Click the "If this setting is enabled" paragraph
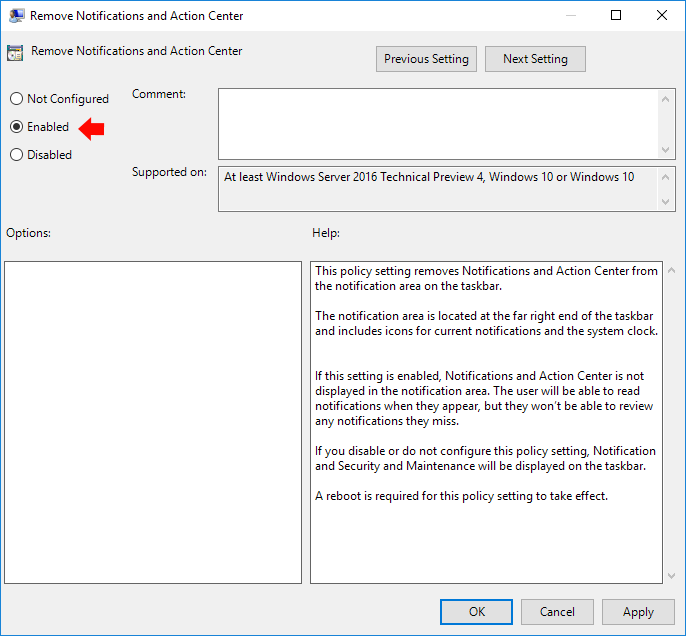Viewport: 686px width, 636px height. point(484,398)
